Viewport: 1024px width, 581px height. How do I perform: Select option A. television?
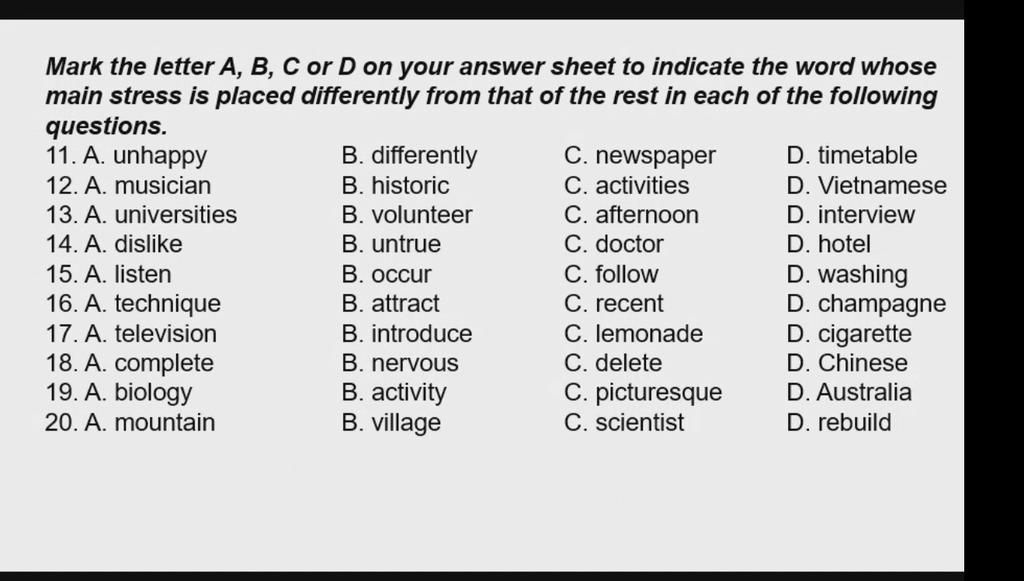(150, 334)
